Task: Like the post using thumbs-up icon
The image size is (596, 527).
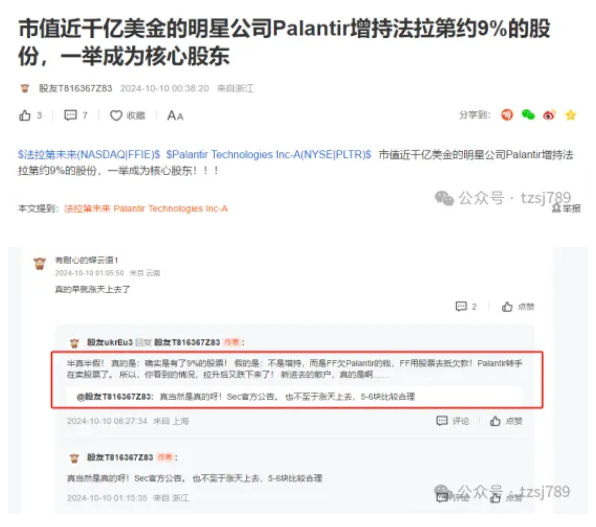Action: tap(25, 115)
